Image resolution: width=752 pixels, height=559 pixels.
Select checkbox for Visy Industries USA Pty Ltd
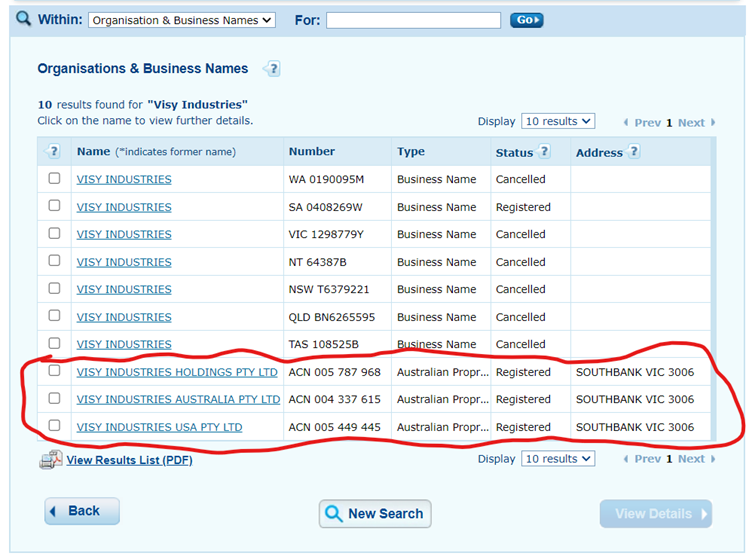(55, 426)
